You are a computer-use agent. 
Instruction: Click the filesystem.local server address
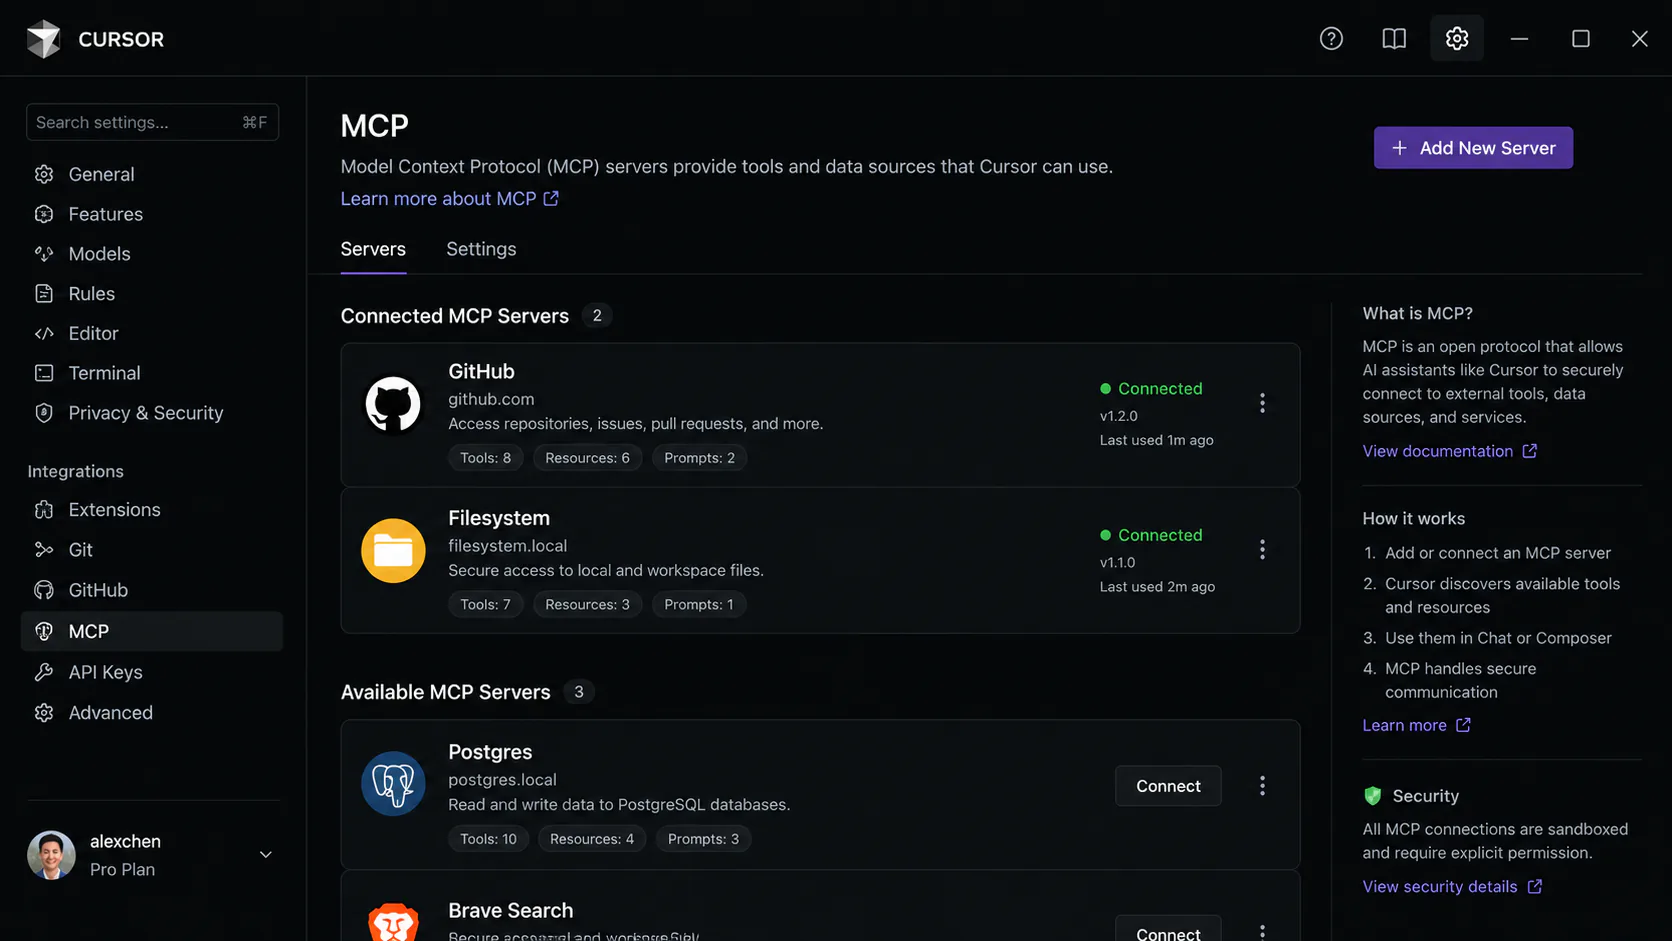point(507,546)
